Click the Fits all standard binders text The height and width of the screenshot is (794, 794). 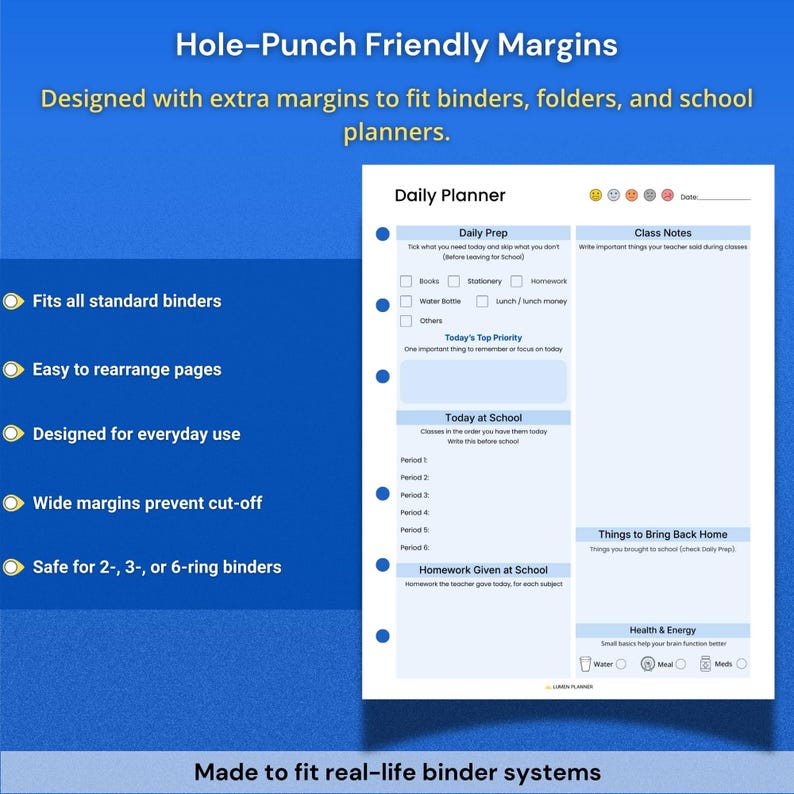pyautogui.click(x=127, y=301)
